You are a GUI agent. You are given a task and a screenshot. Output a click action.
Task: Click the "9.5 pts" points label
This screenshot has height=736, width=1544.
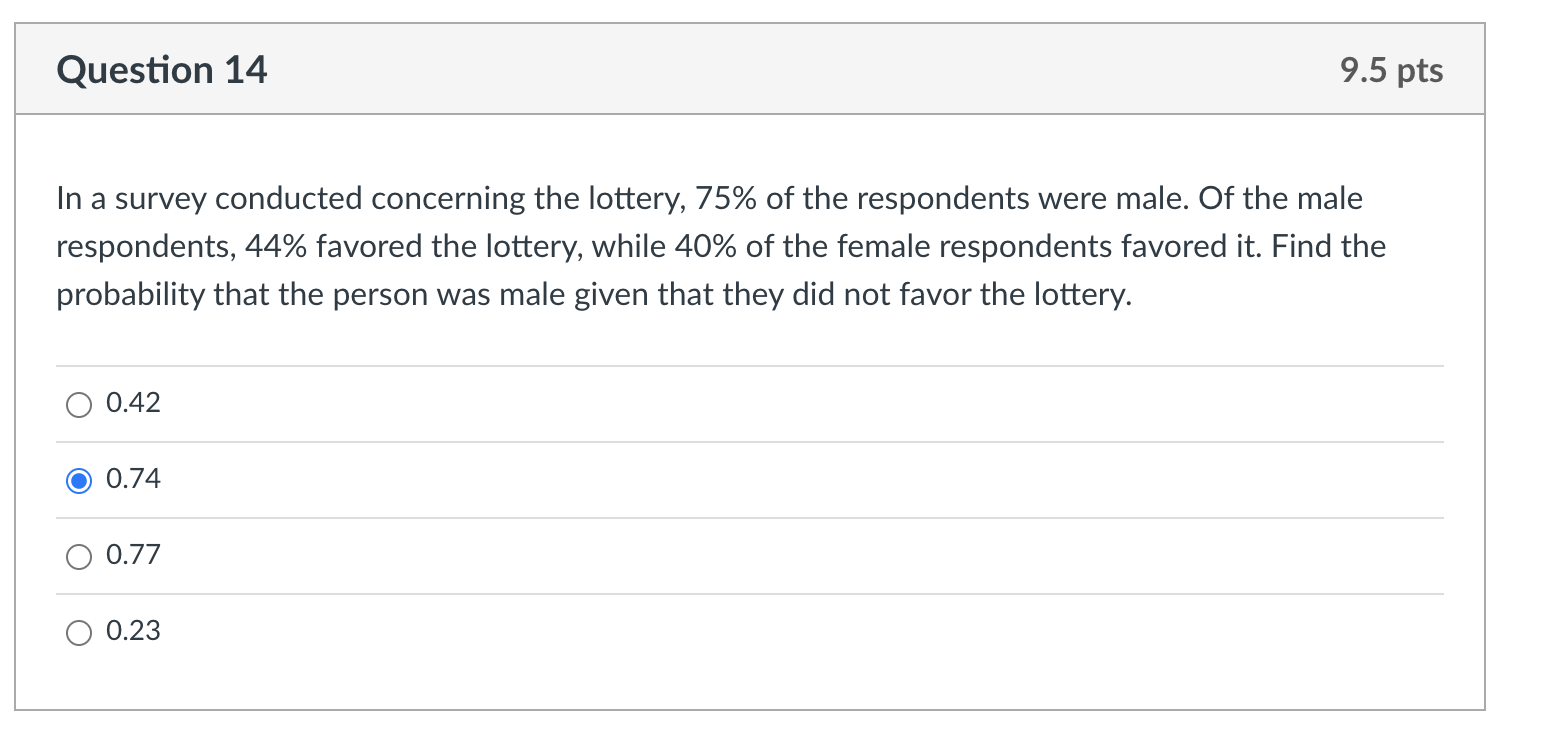tap(1392, 71)
